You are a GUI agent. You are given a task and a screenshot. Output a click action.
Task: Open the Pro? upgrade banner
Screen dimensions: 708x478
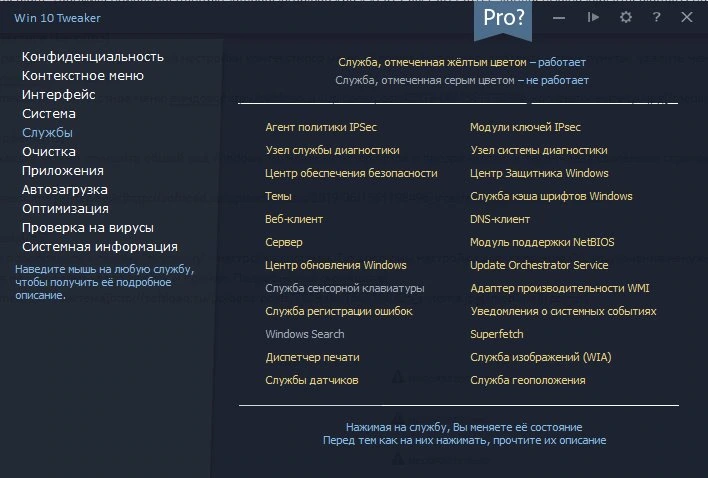click(503, 20)
